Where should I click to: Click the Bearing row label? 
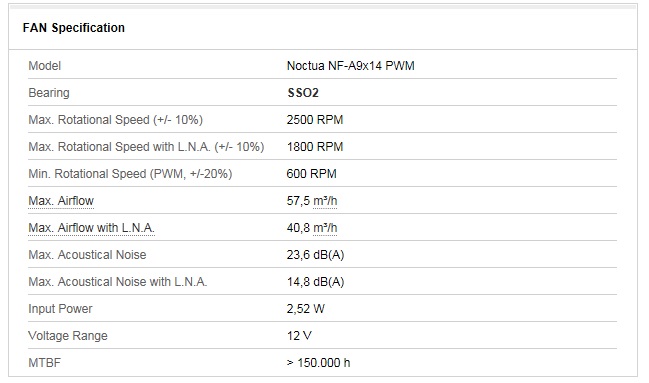coord(49,93)
